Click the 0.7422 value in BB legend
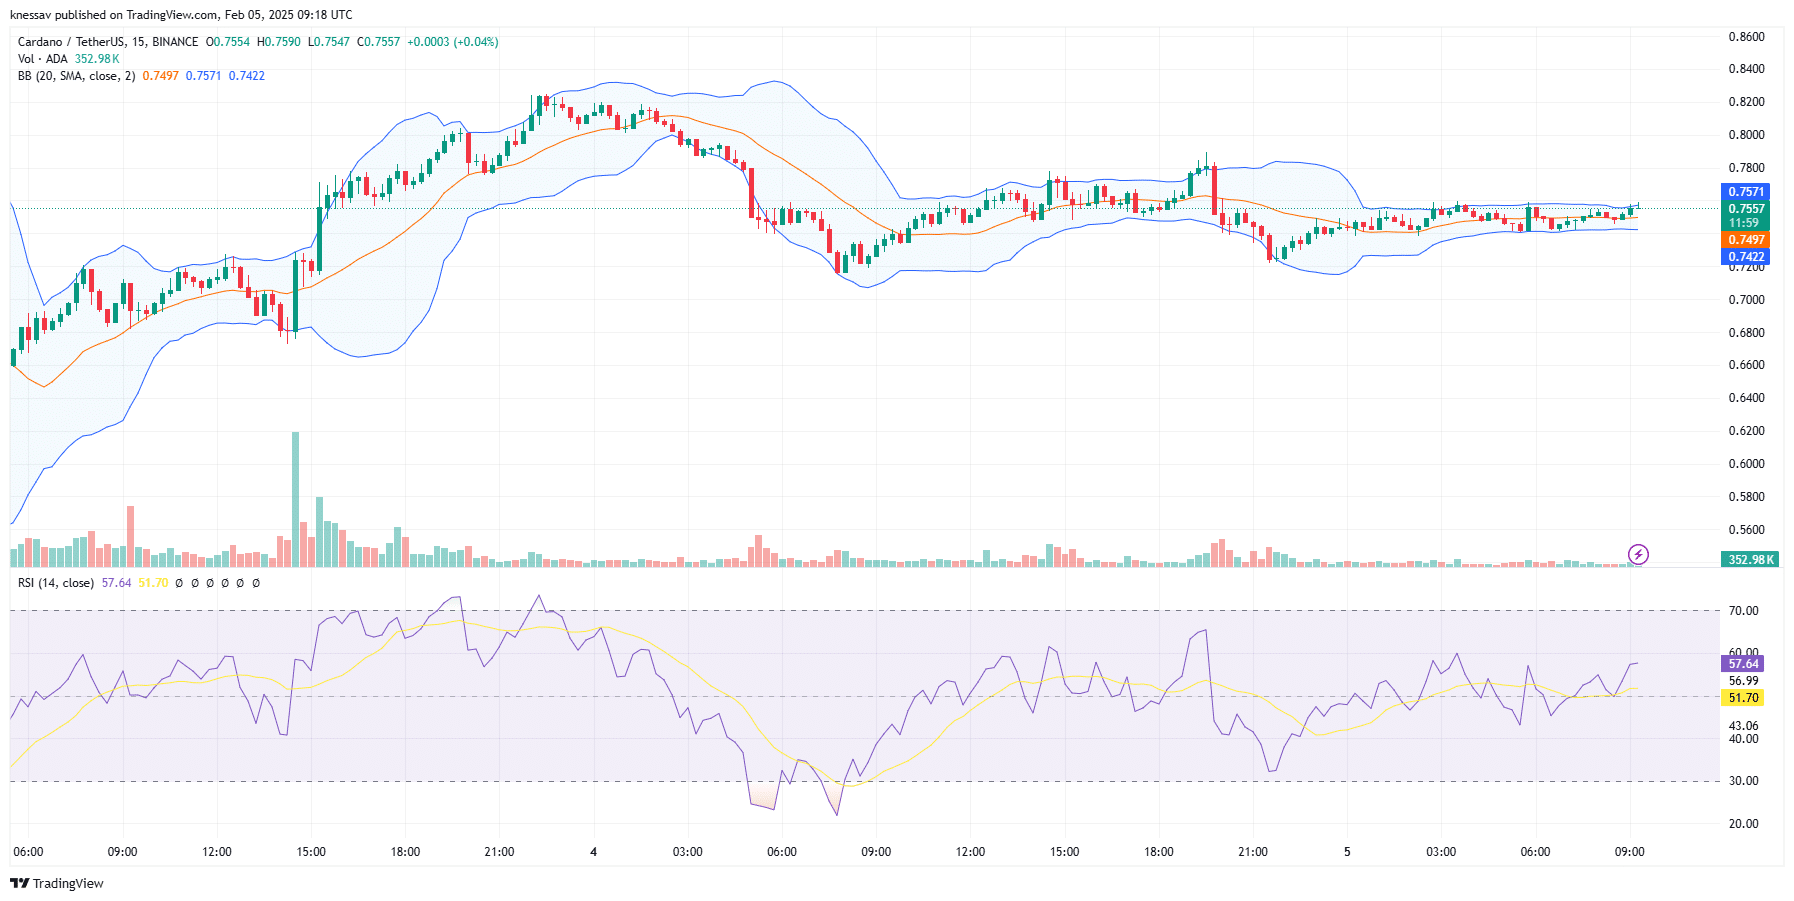 (x=247, y=76)
